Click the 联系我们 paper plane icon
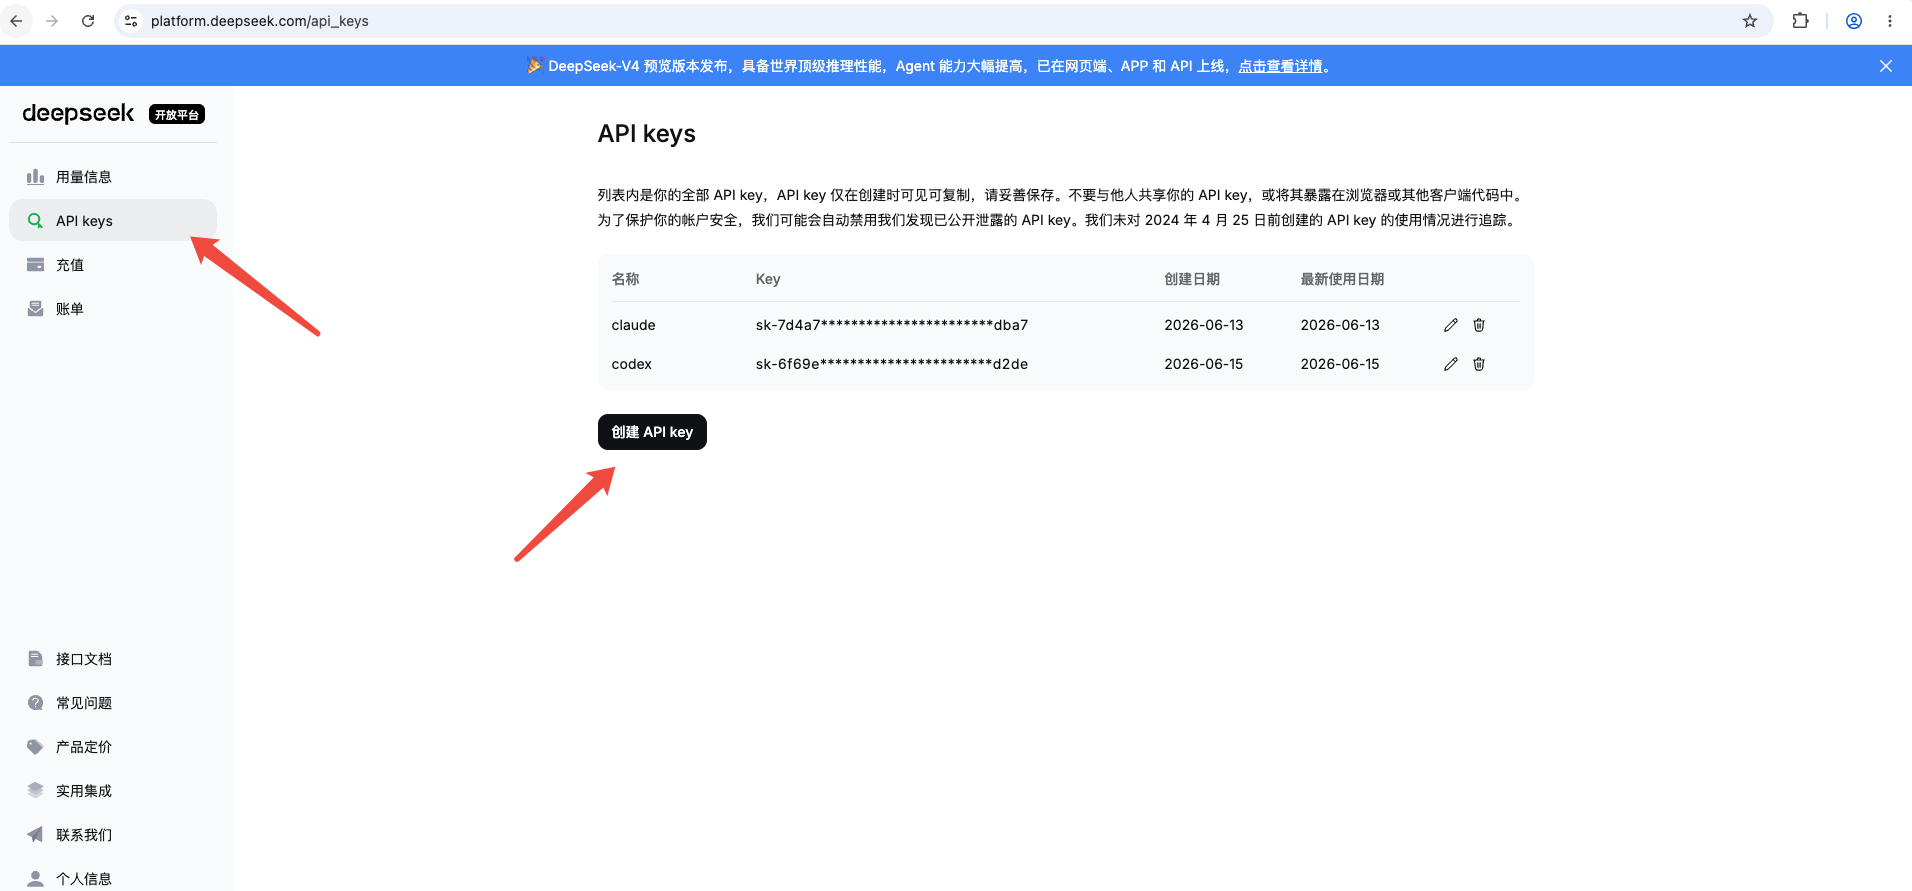Image resolution: width=1912 pixels, height=891 pixels. tap(35, 835)
